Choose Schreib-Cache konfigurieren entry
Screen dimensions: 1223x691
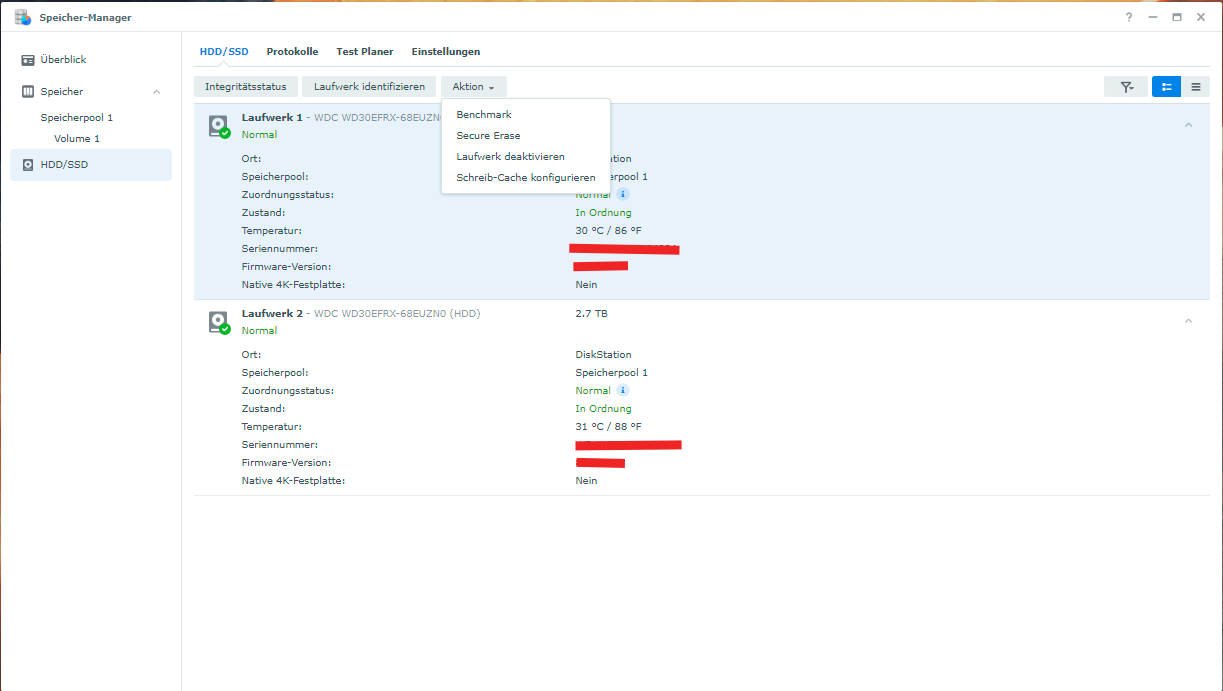tap(526, 178)
